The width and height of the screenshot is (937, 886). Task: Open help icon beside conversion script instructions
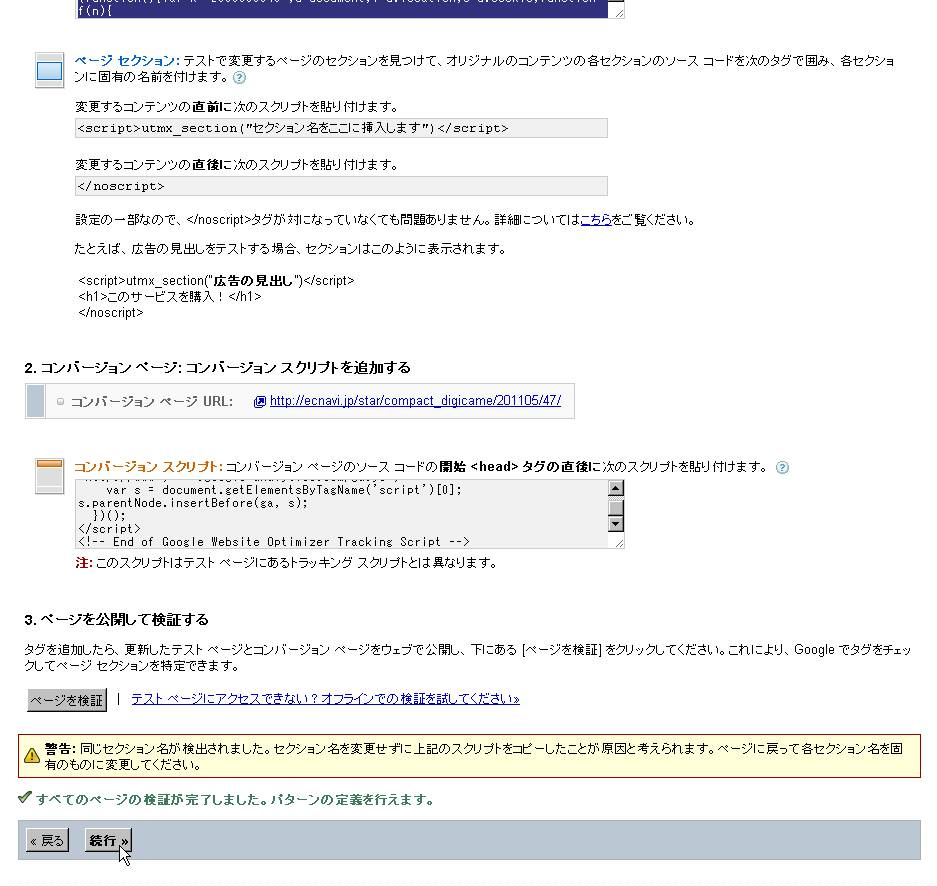click(782, 467)
